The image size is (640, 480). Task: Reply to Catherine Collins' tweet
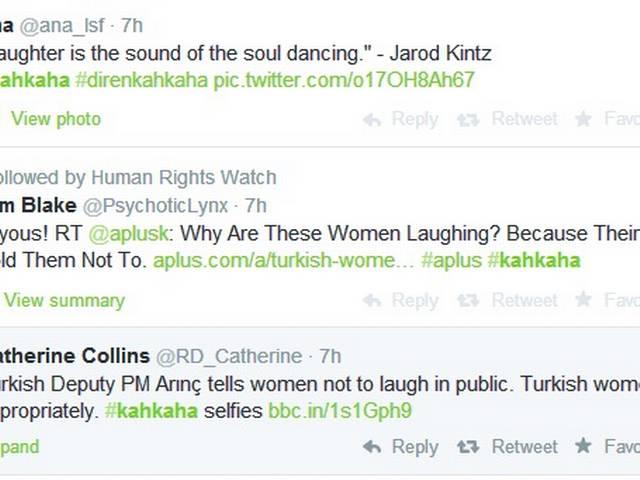click(400, 447)
